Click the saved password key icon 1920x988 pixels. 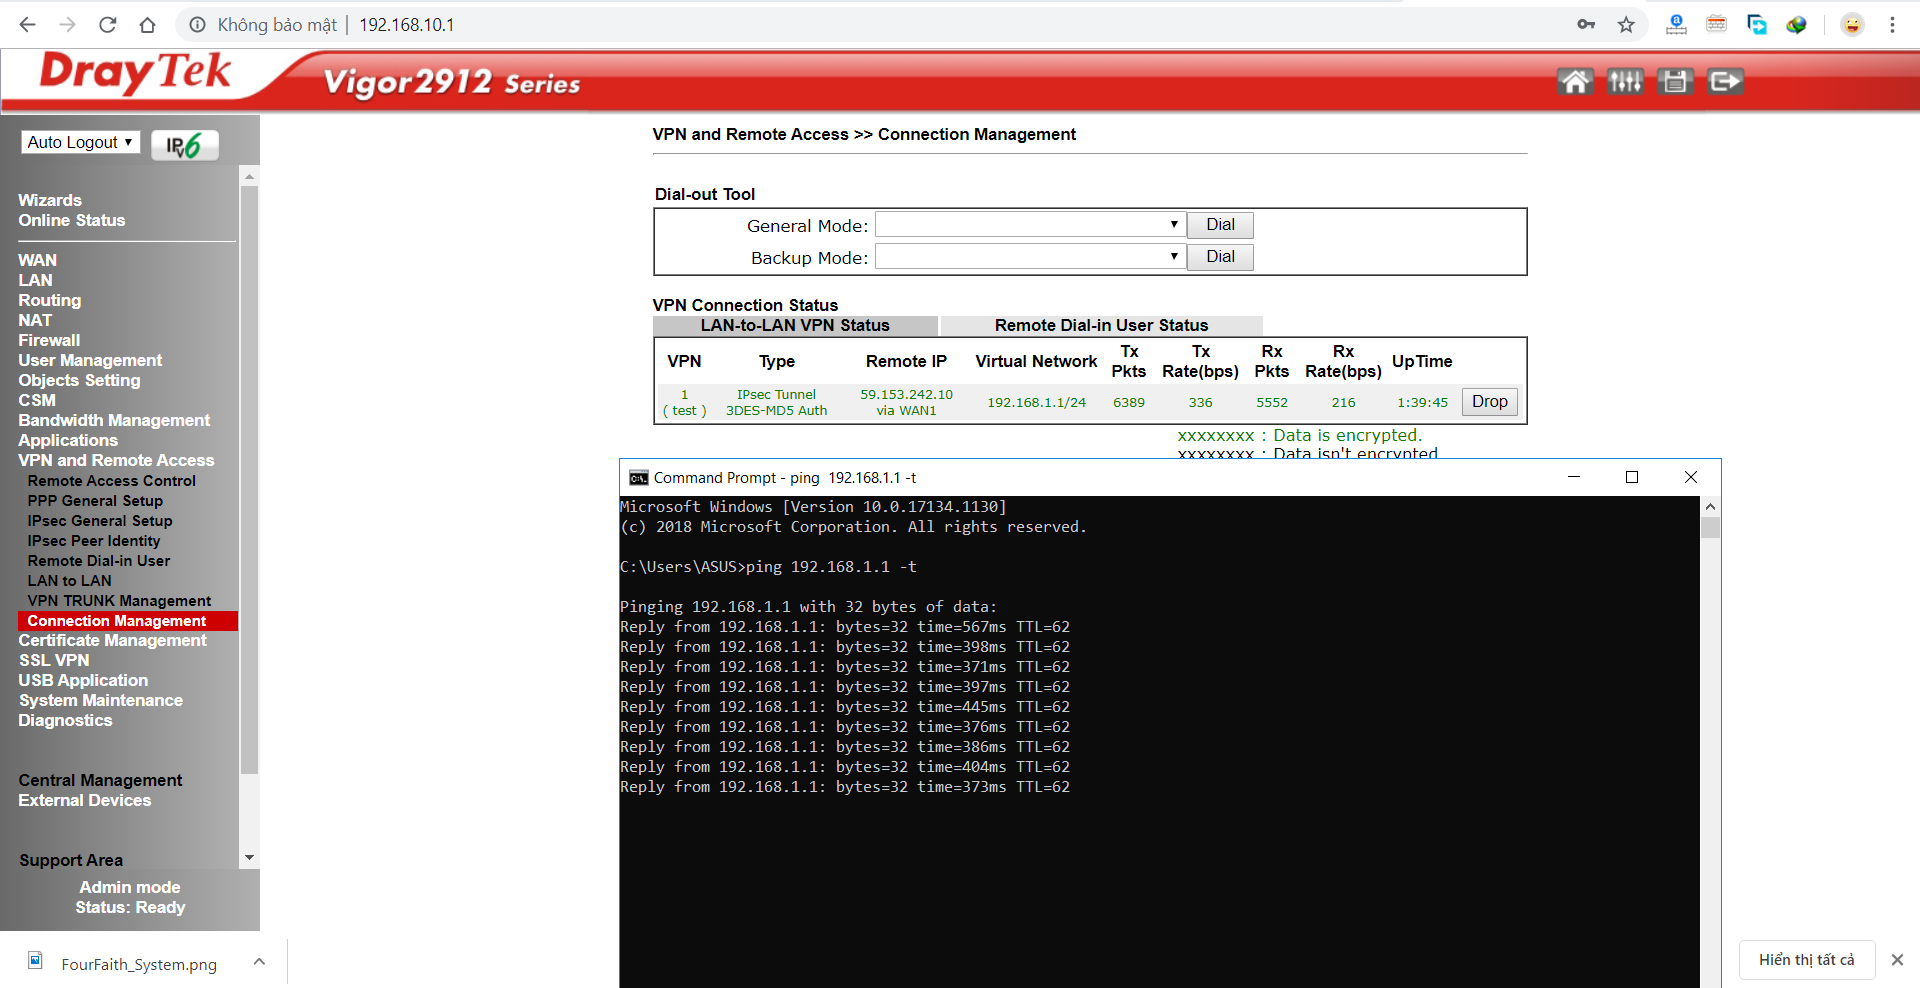[1586, 24]
